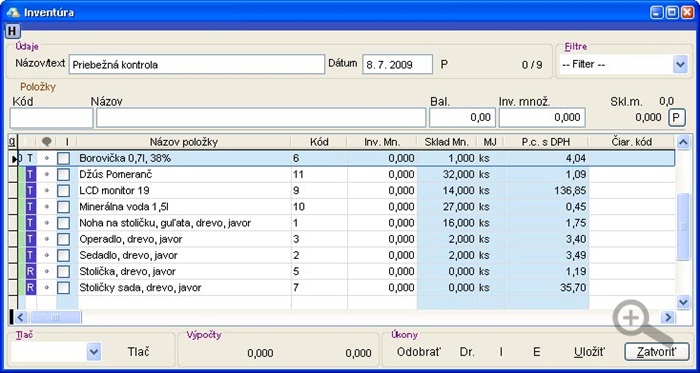This screenshot has width=700, height=373.
Task: Click the Uložiť button
Action: coord(589,352)
